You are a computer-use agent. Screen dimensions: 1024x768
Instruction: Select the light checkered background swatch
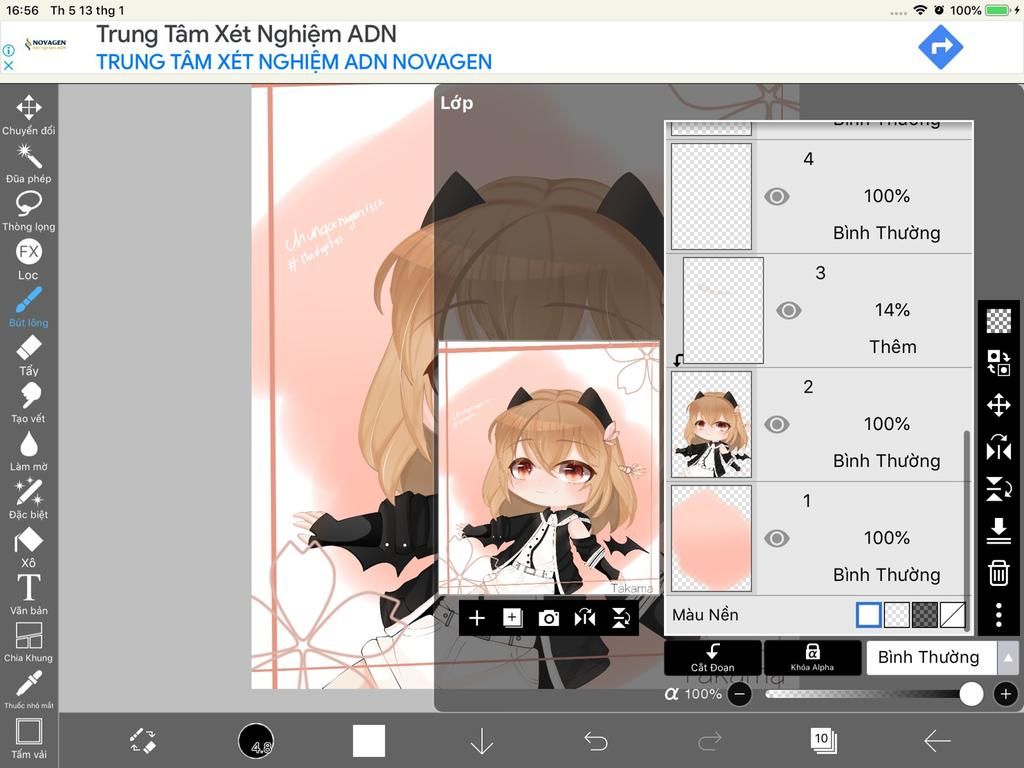click(896, 615)
